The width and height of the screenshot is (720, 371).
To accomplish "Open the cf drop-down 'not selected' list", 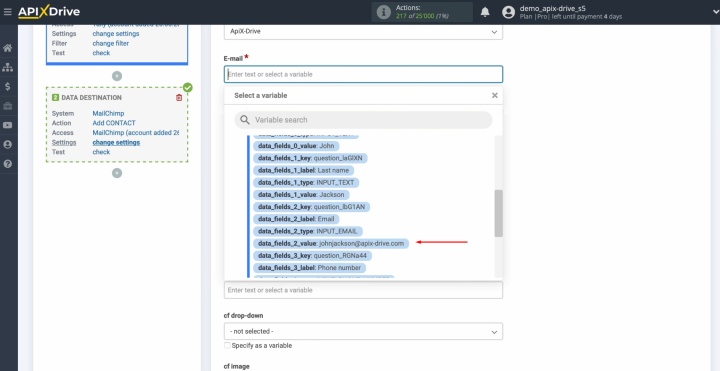I will [x=363, y=331].
